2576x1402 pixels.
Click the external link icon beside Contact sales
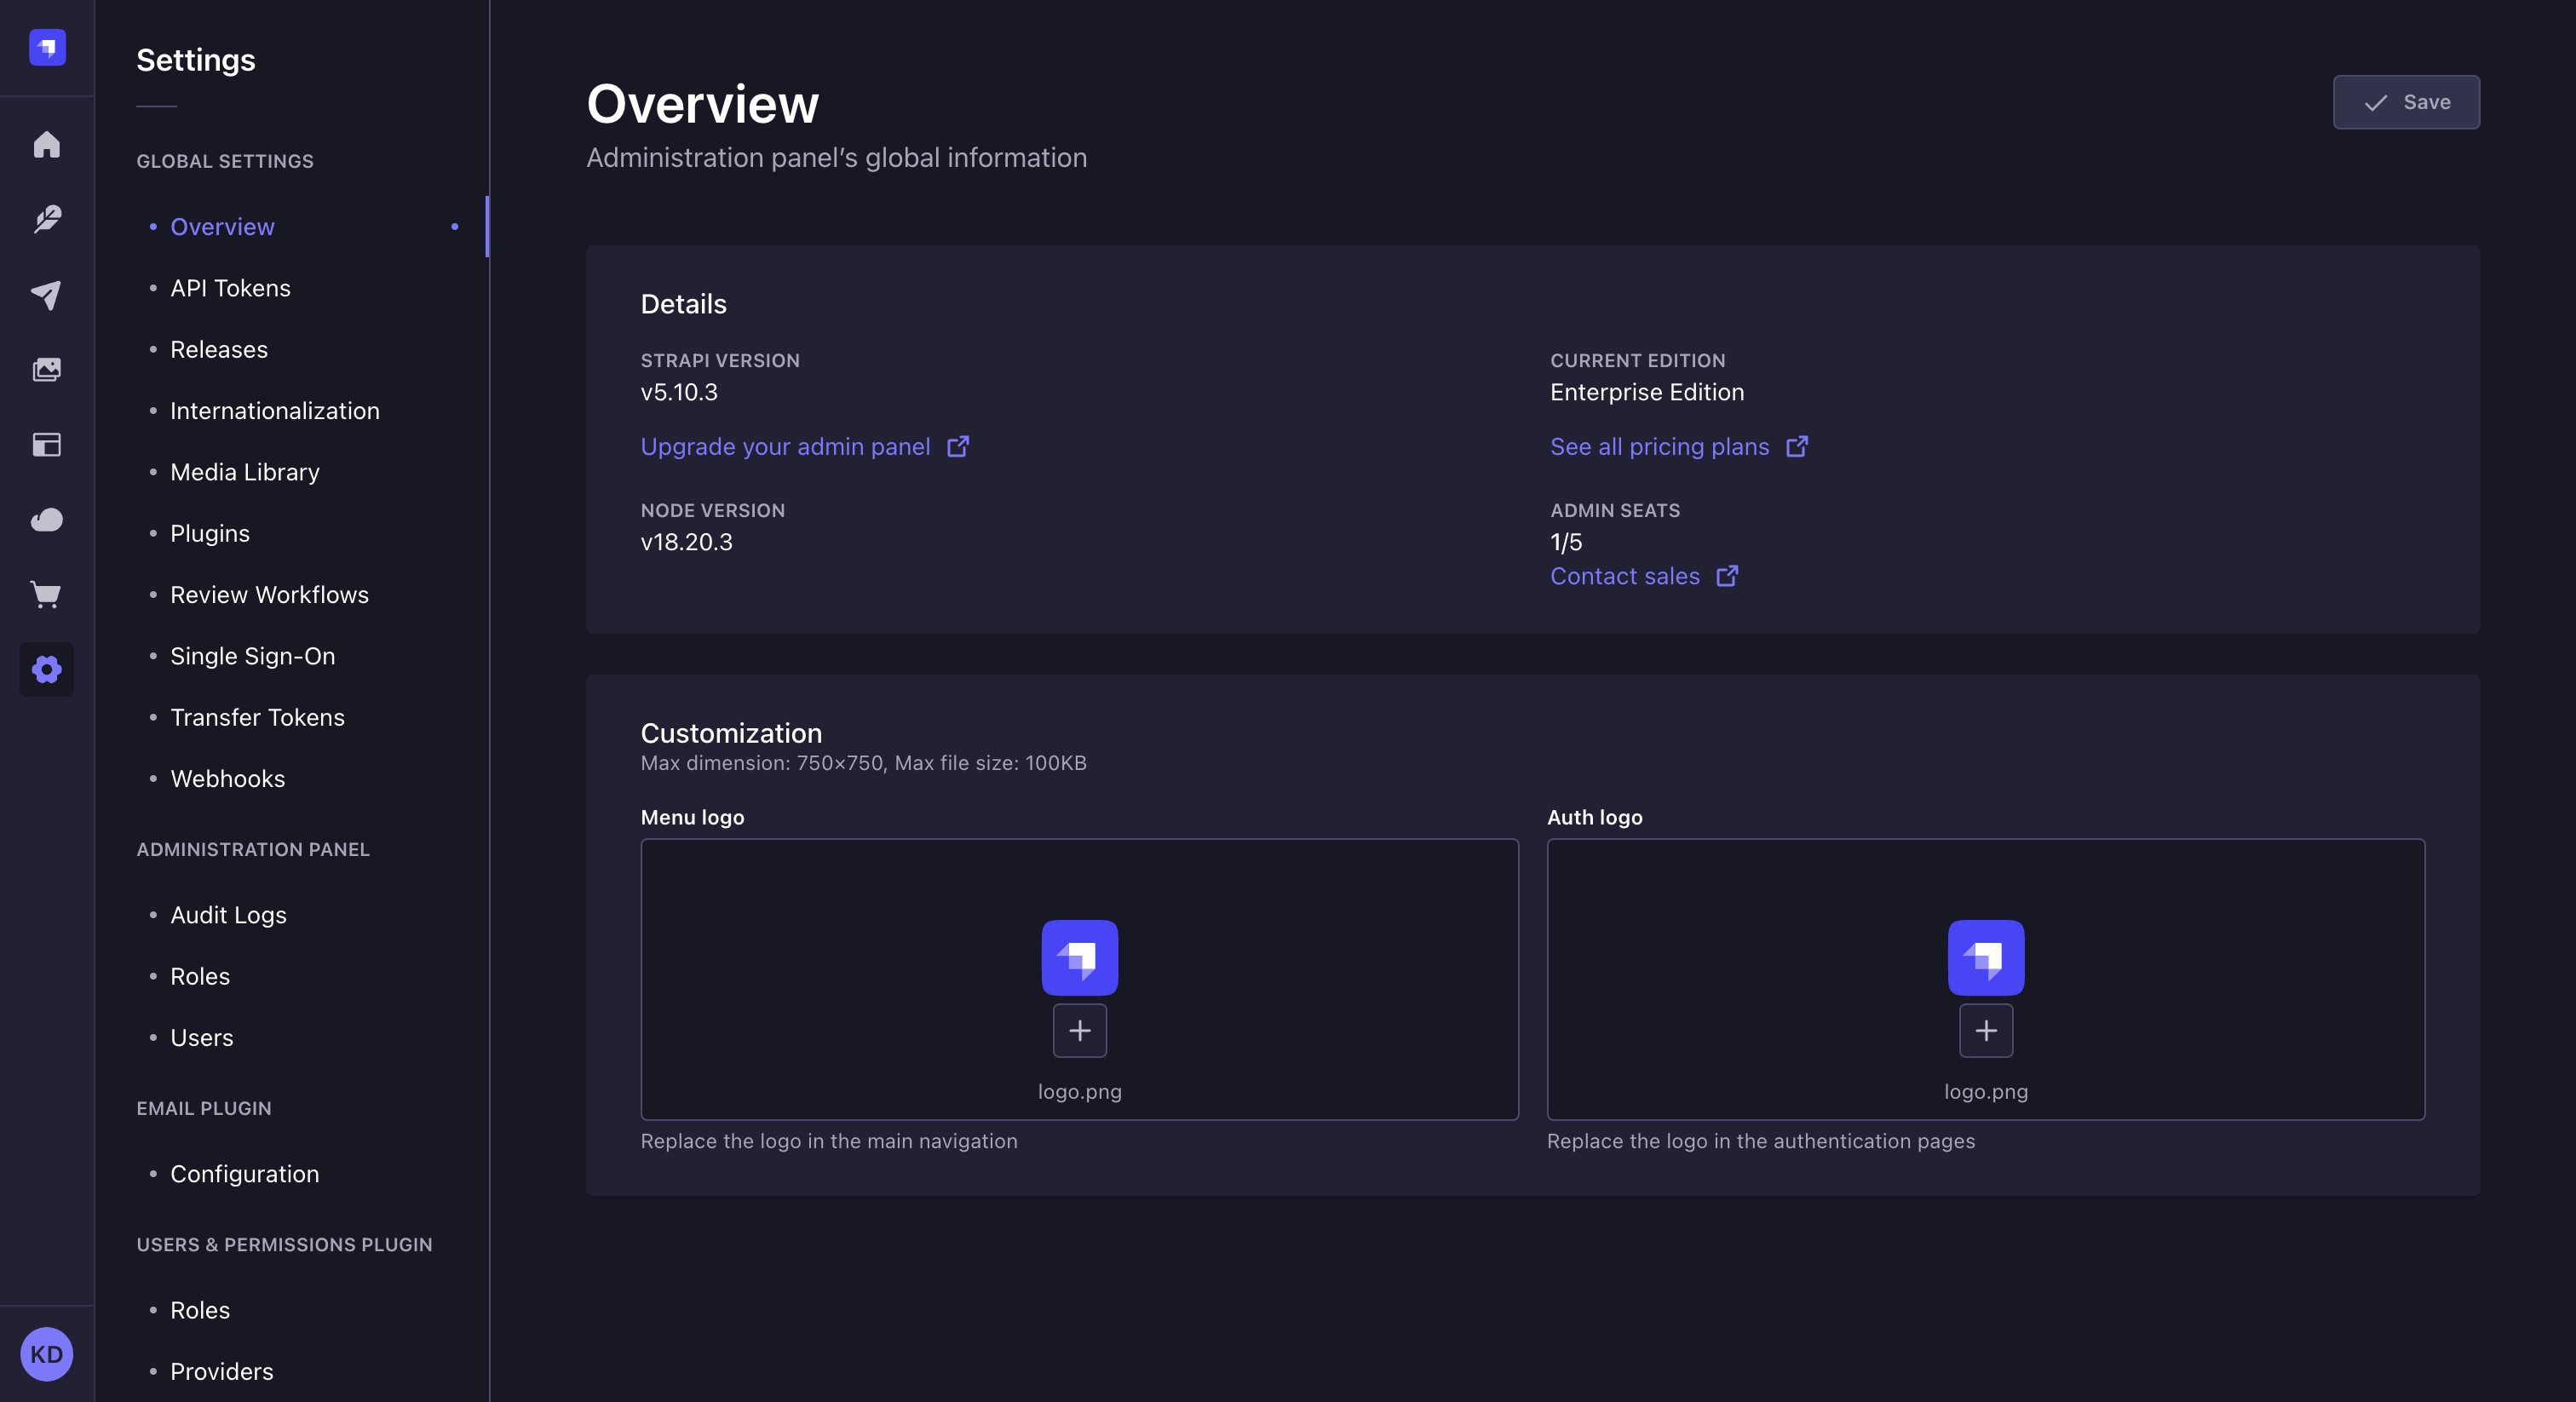1727,576
